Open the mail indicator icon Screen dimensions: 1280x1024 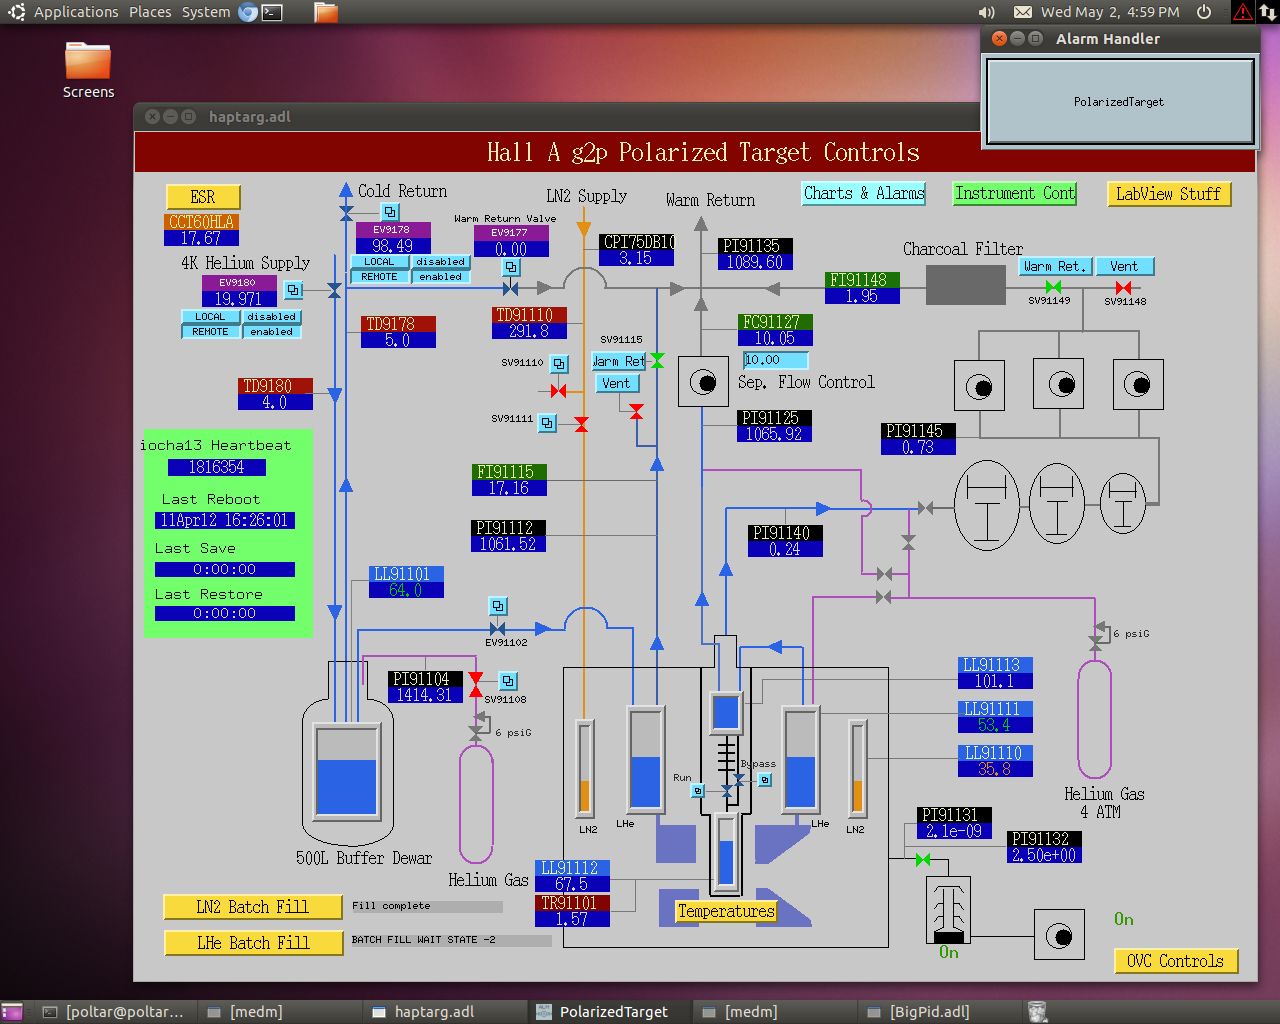click(1023, 12)
